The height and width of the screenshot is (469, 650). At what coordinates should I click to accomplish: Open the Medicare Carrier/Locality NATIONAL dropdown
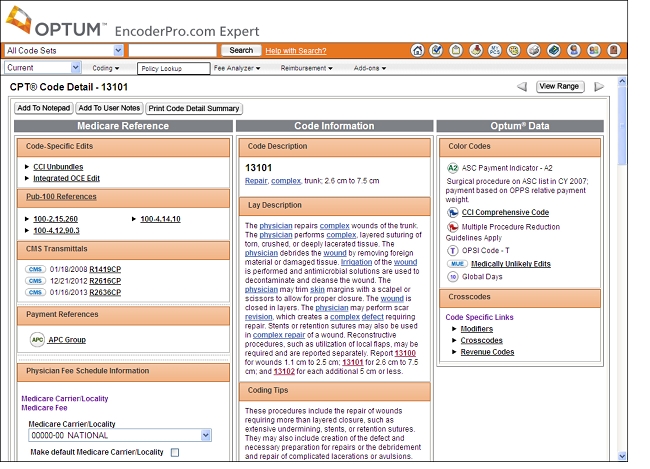120,435
